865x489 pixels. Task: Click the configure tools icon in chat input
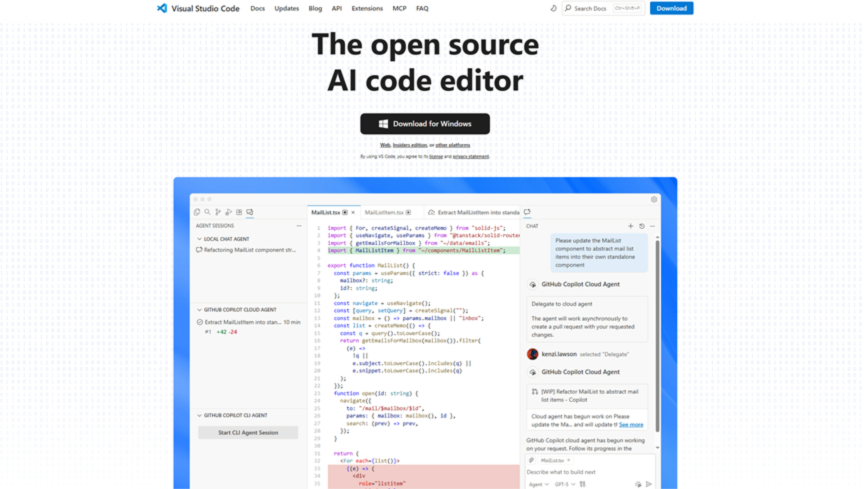pyautogui.click(x=583, y=484)
